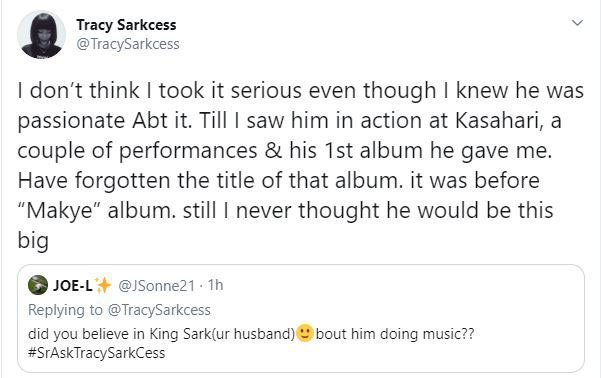Open Tracy Sarkcess profile picture
The image size is (601, 378).
click(41, 35)
